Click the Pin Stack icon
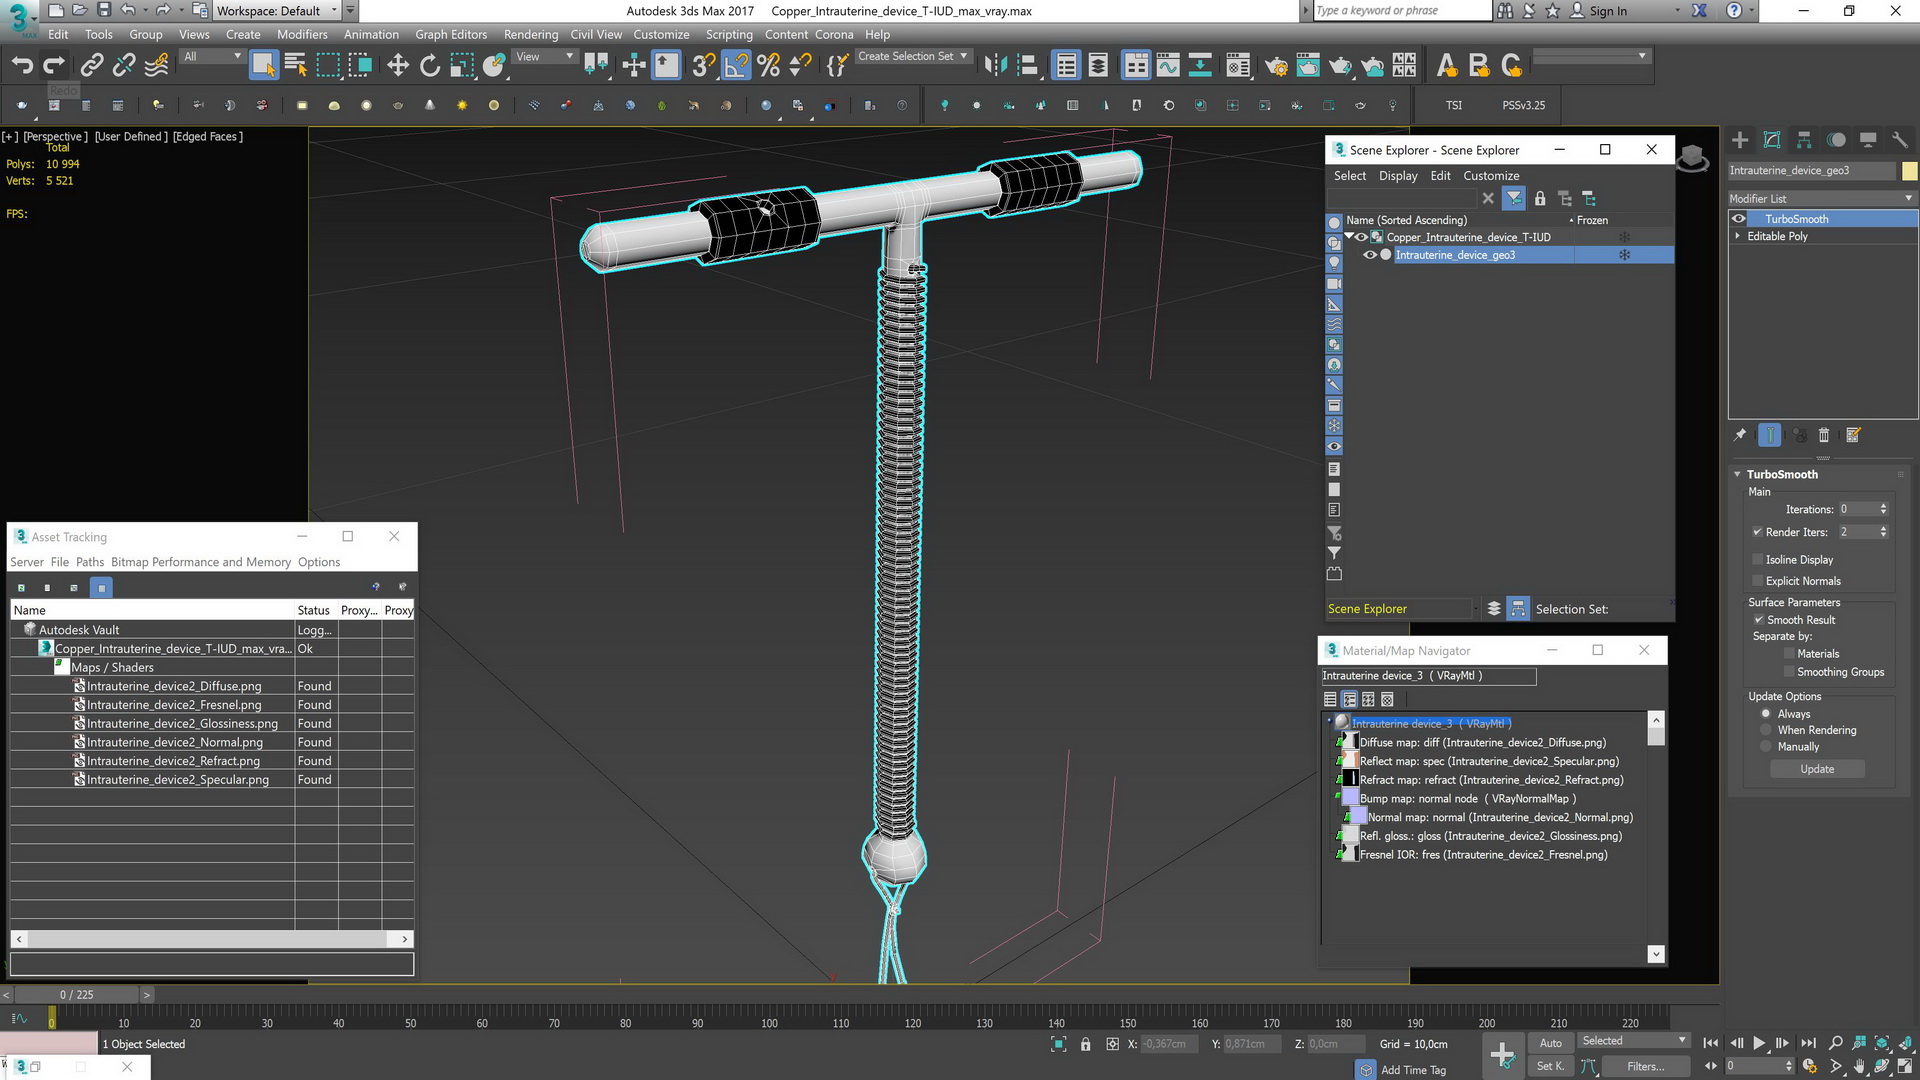This screenshot has width=1920, height=1080. (x=1740, y=435)
